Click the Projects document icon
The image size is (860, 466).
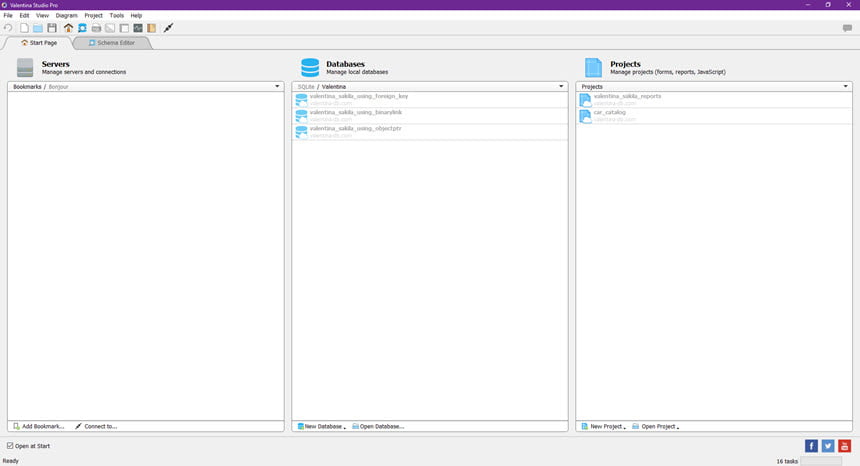coord(593,67)
